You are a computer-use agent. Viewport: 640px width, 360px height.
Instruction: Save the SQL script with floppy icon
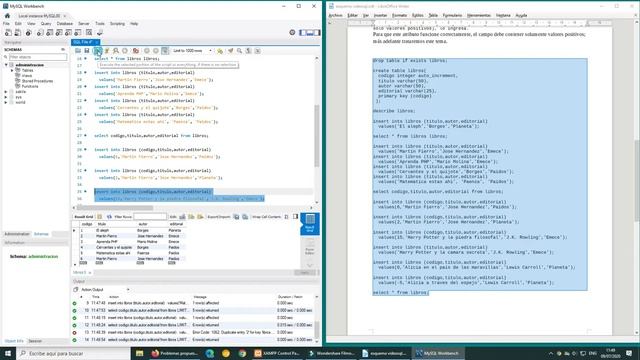point(87,51)
